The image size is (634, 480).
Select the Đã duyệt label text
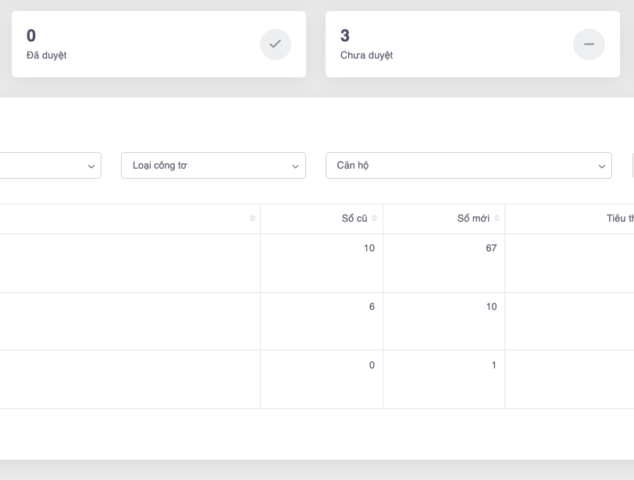[46, 56]
